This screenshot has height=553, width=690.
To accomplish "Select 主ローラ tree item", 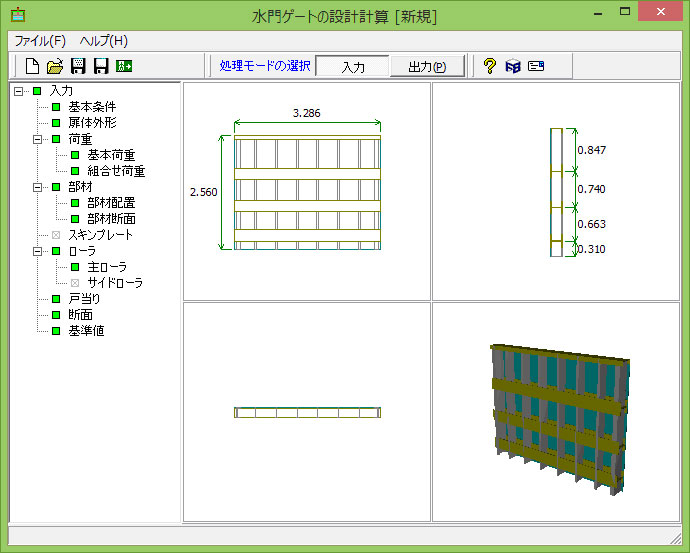I will tap(107, 267).
